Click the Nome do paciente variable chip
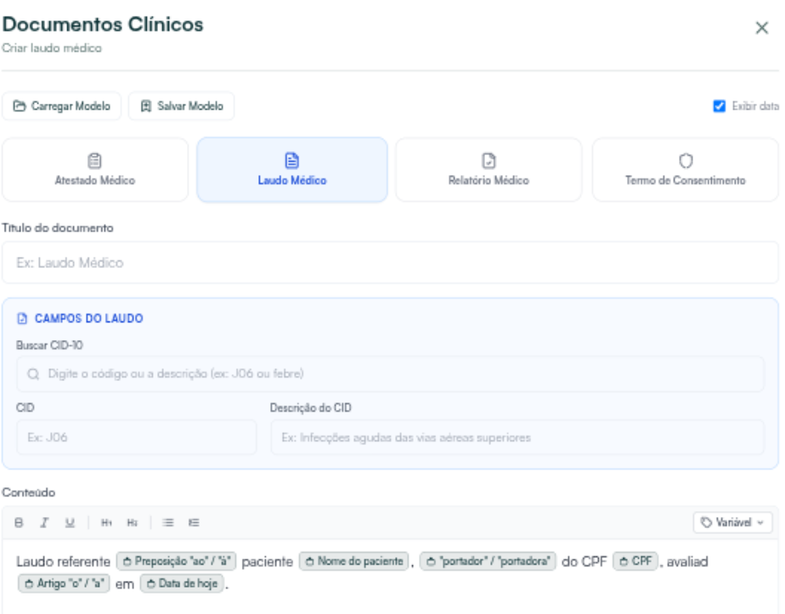Image resolution: width=785 pixels, height=614 pixels. coord(354,561)
